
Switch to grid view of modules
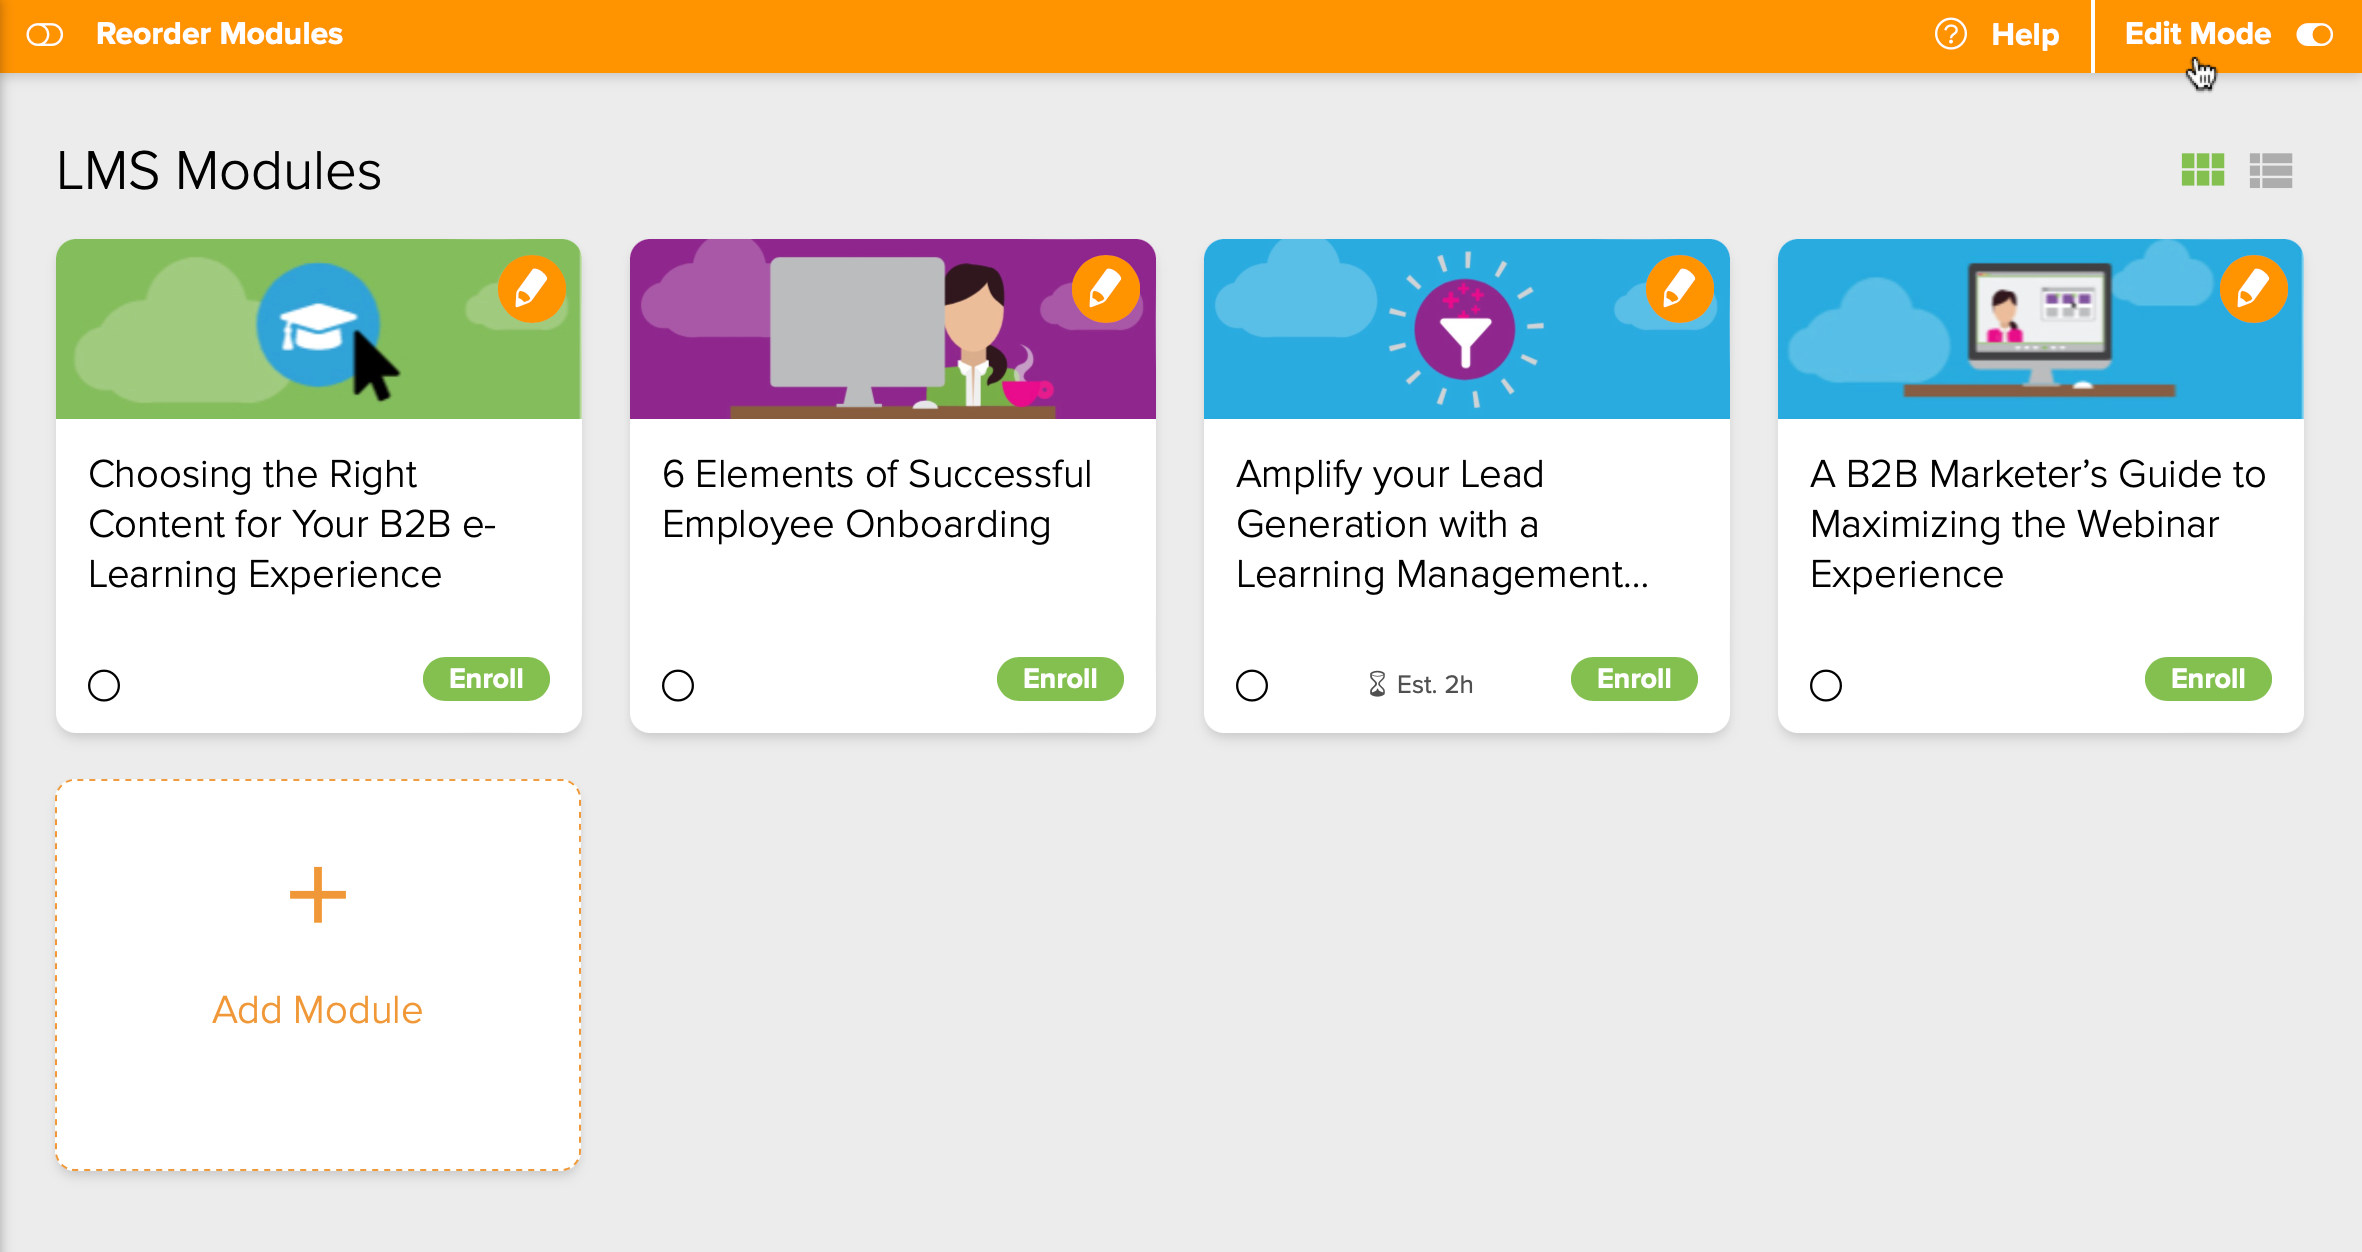[2203, 171]
